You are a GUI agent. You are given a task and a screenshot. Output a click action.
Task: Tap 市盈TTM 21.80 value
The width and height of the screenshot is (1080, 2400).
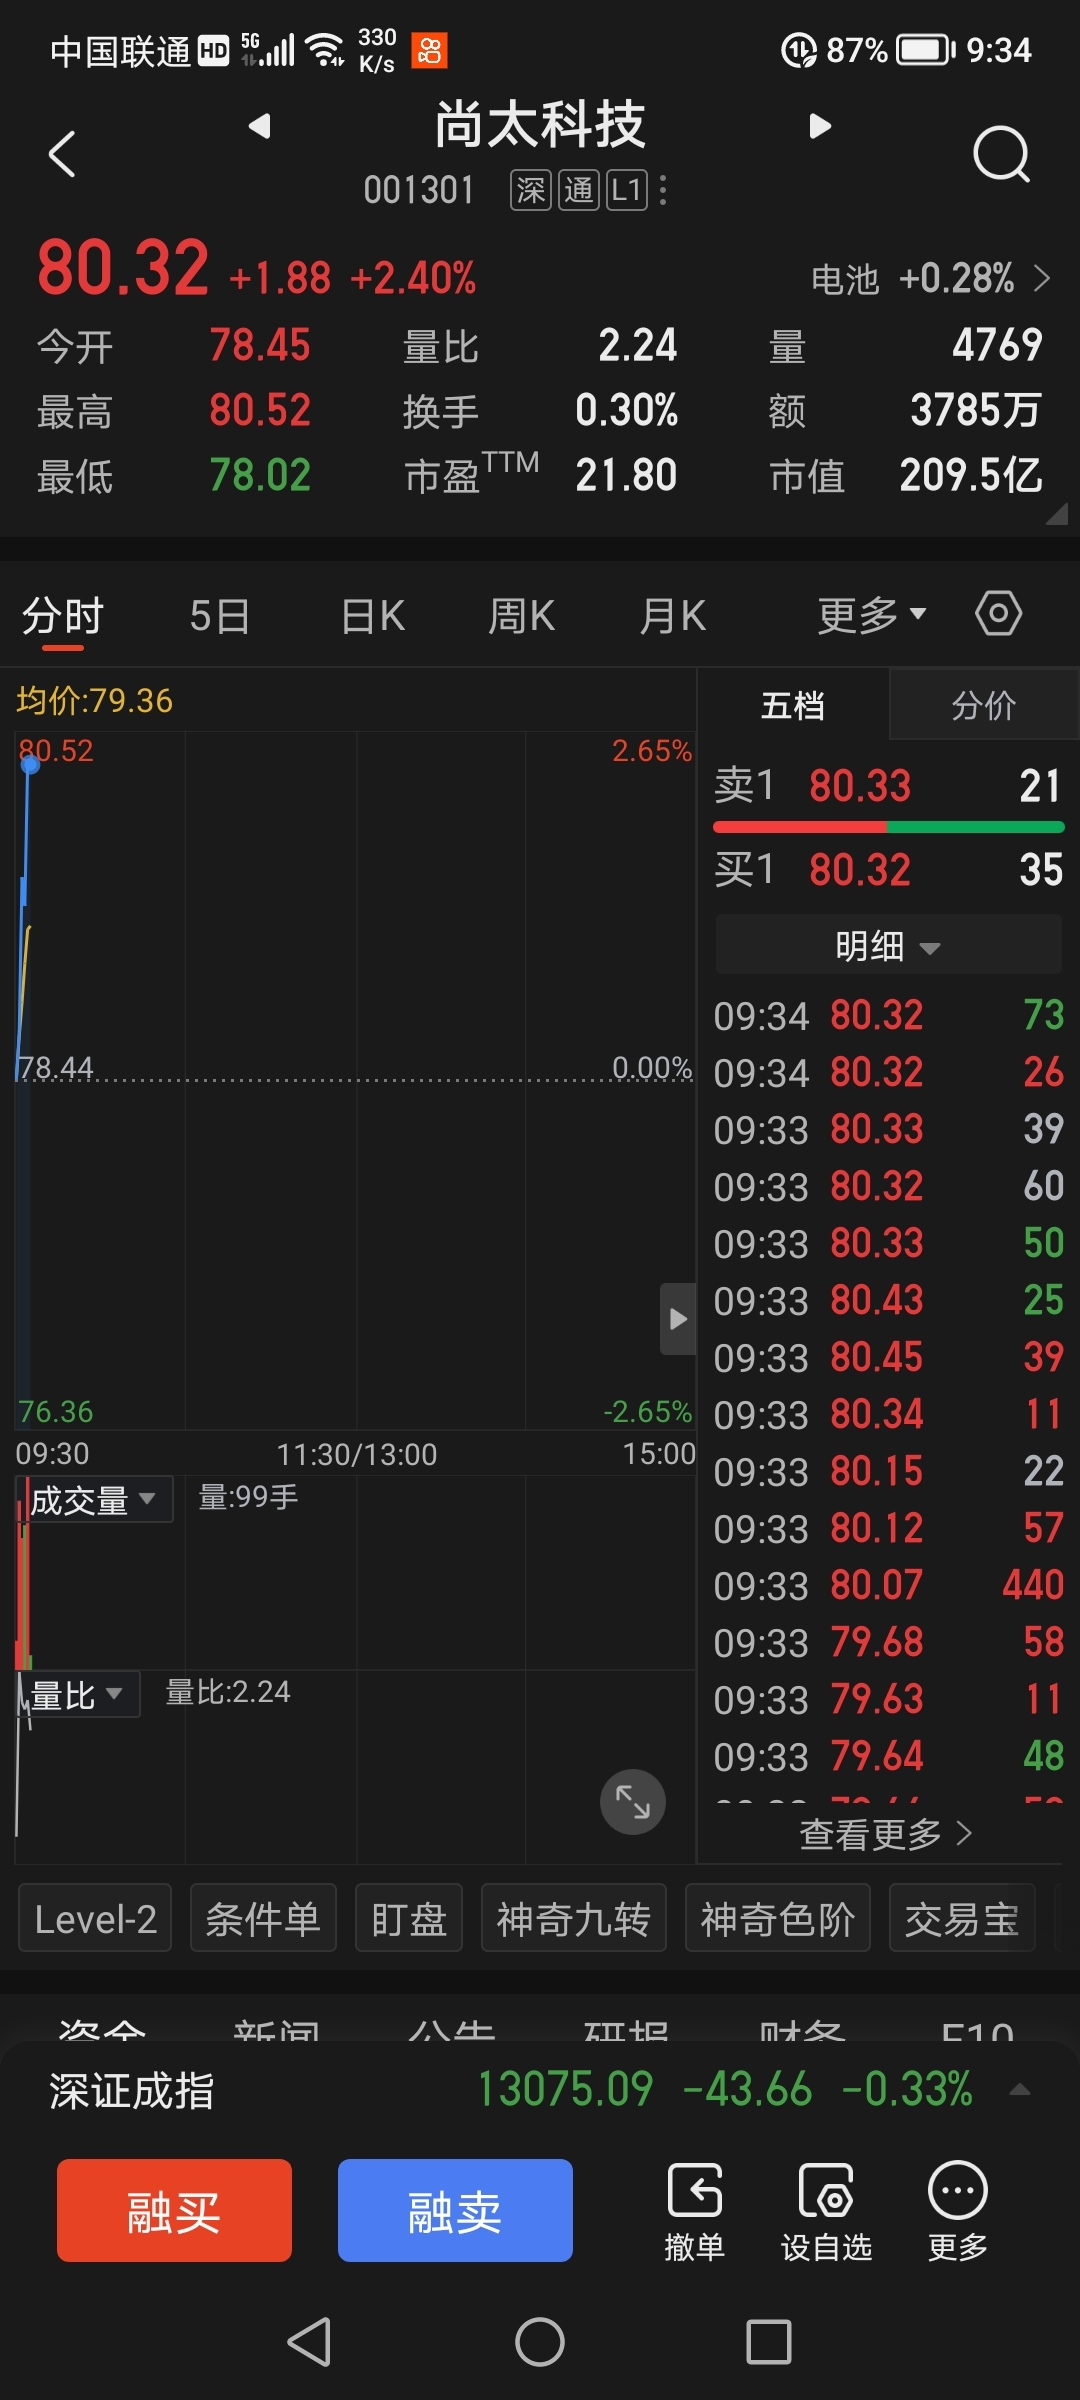coord(626,476)
